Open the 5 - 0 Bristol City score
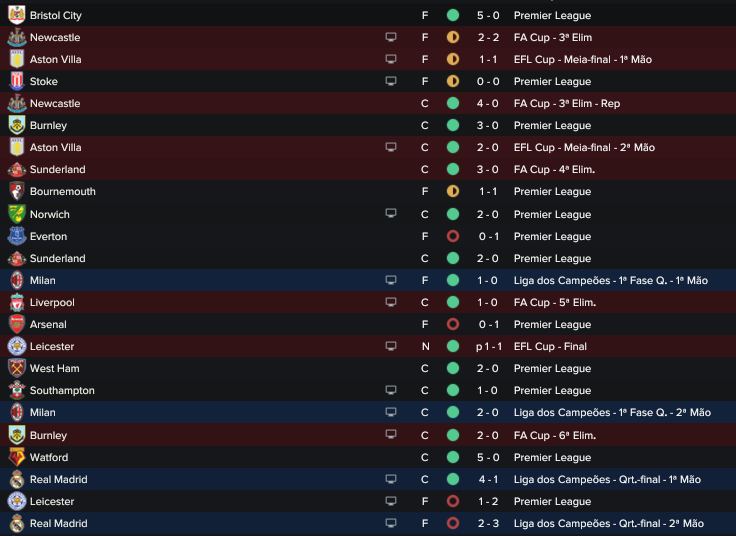Screen dimensions: 736x536 [x=488, y=15]
